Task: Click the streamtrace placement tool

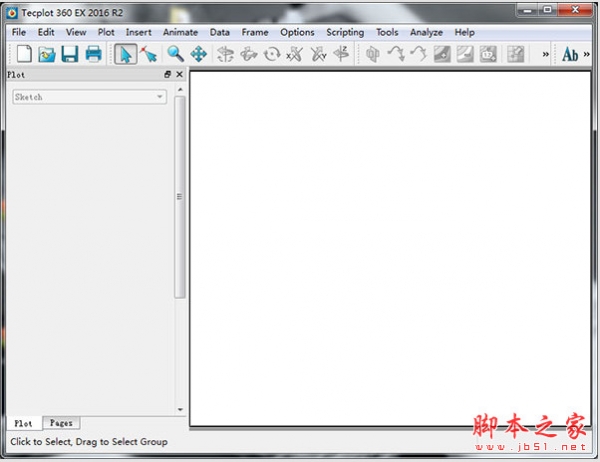Action: (396, 54)
